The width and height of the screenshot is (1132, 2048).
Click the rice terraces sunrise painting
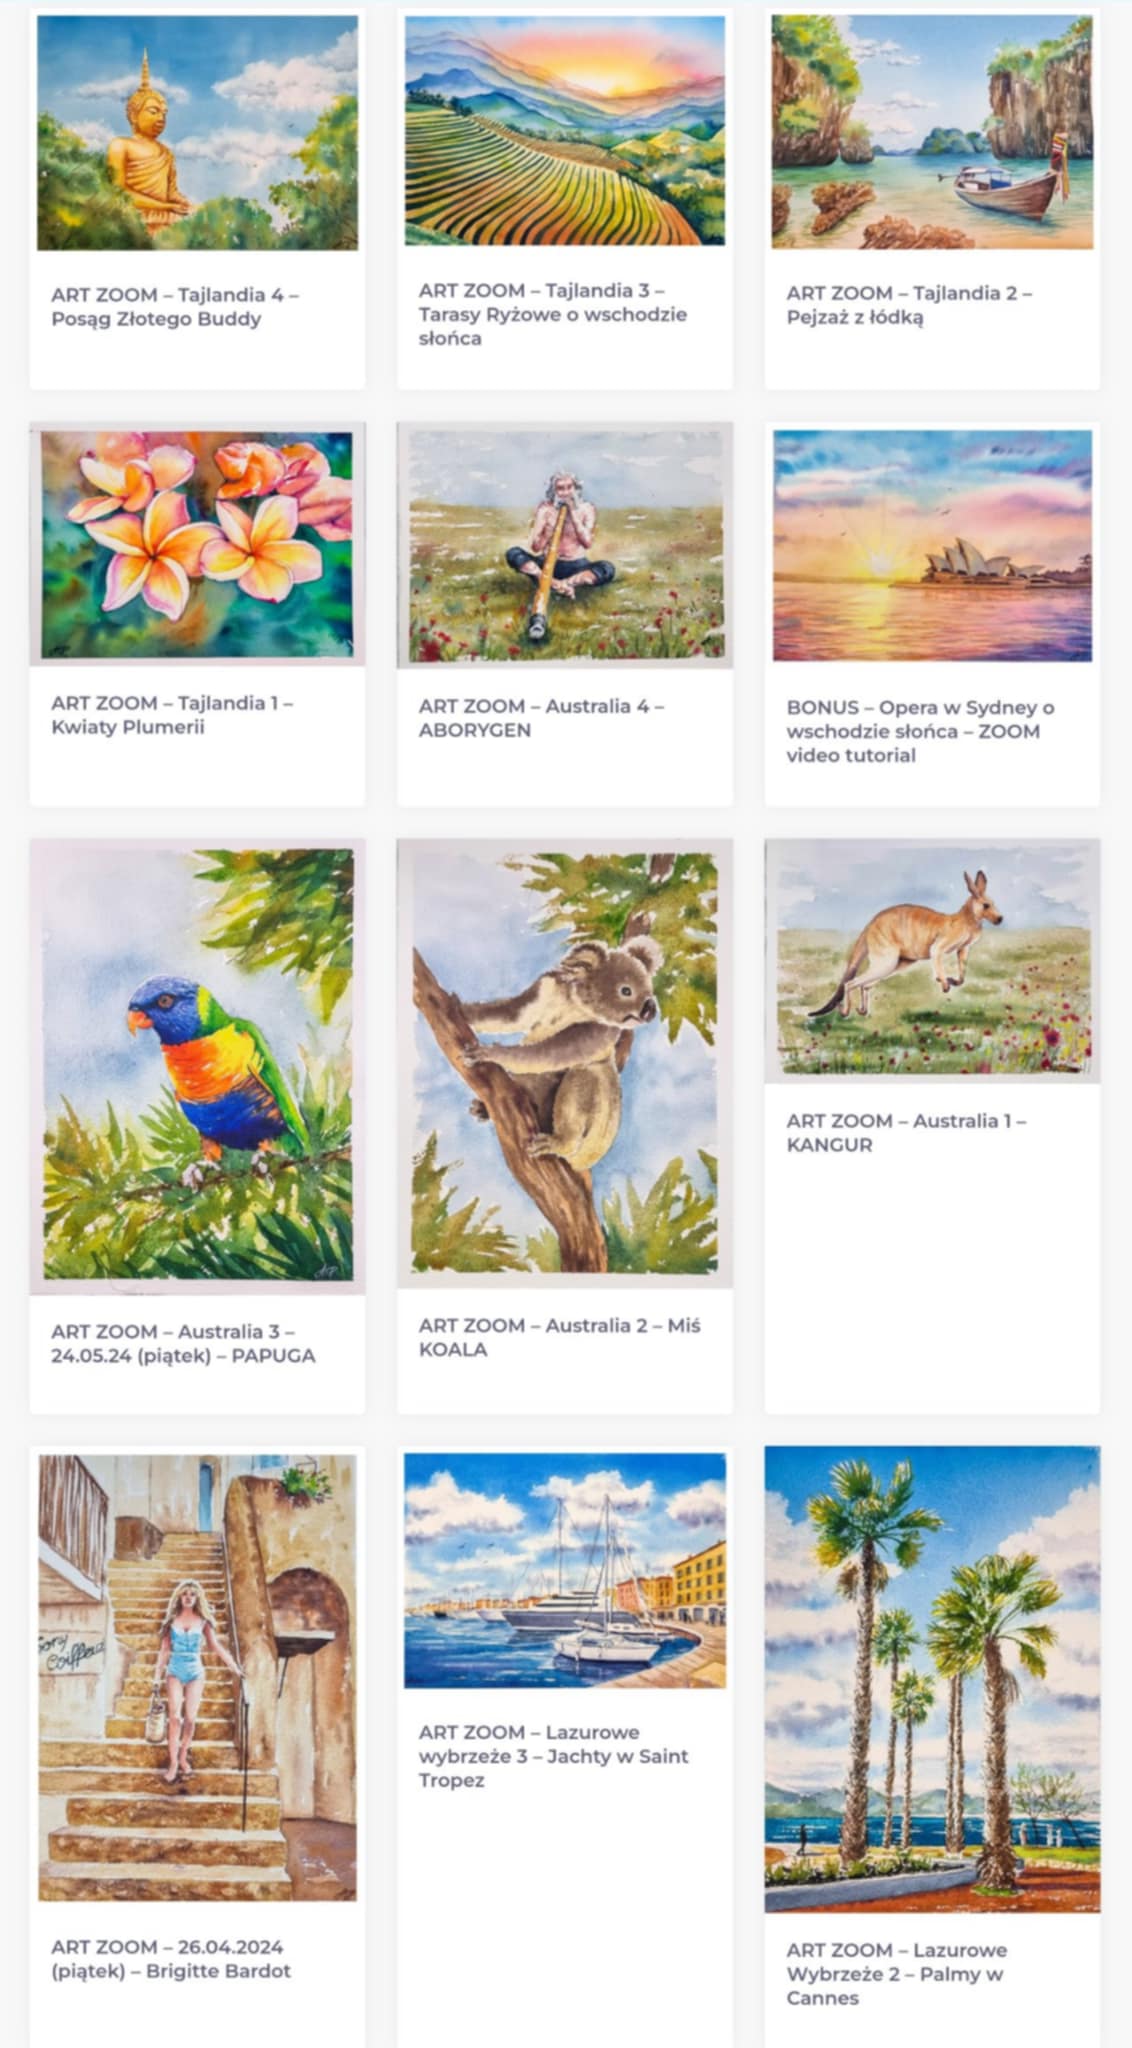coord(565,130)
